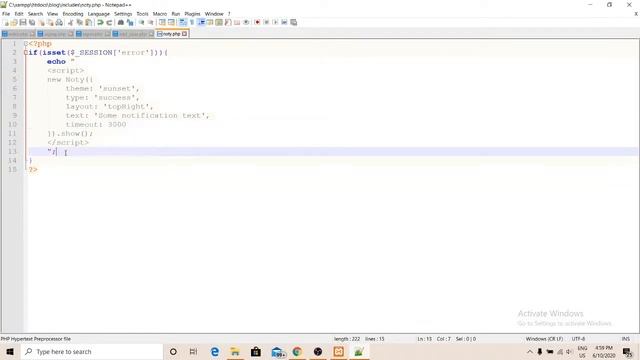Viewport: 640px width, 360px height.
Task: Collapse the fold marker on line 1
Action: 26,44
